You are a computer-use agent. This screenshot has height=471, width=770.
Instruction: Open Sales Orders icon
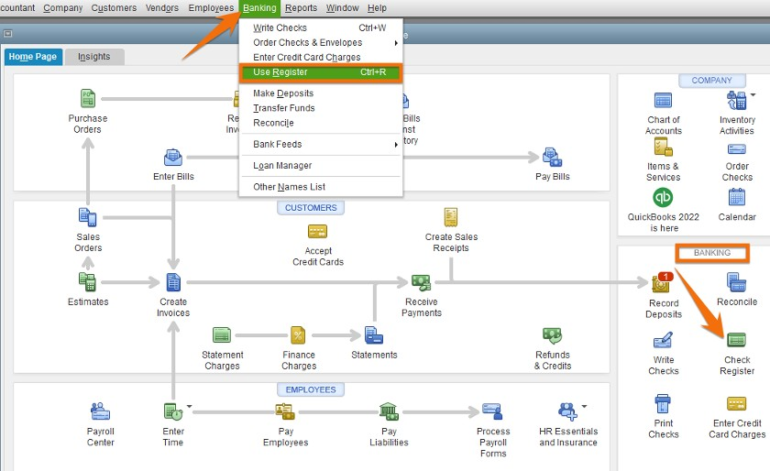click(88, 217)
